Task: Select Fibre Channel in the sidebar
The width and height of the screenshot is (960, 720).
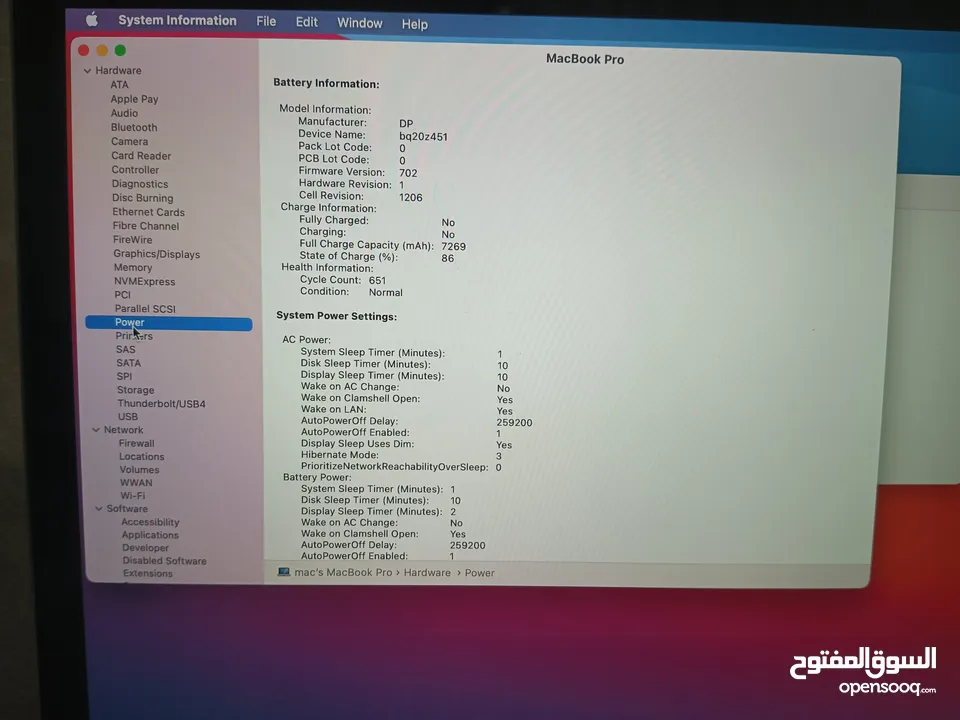Action: (x=146, y=226)
